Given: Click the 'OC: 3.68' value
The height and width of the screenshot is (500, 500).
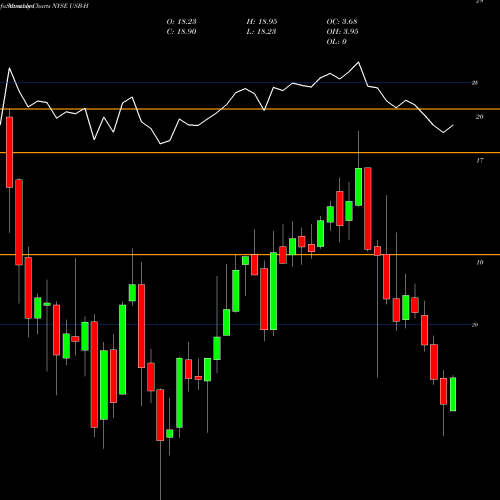Looking at the screenshot, I should 342,22.
